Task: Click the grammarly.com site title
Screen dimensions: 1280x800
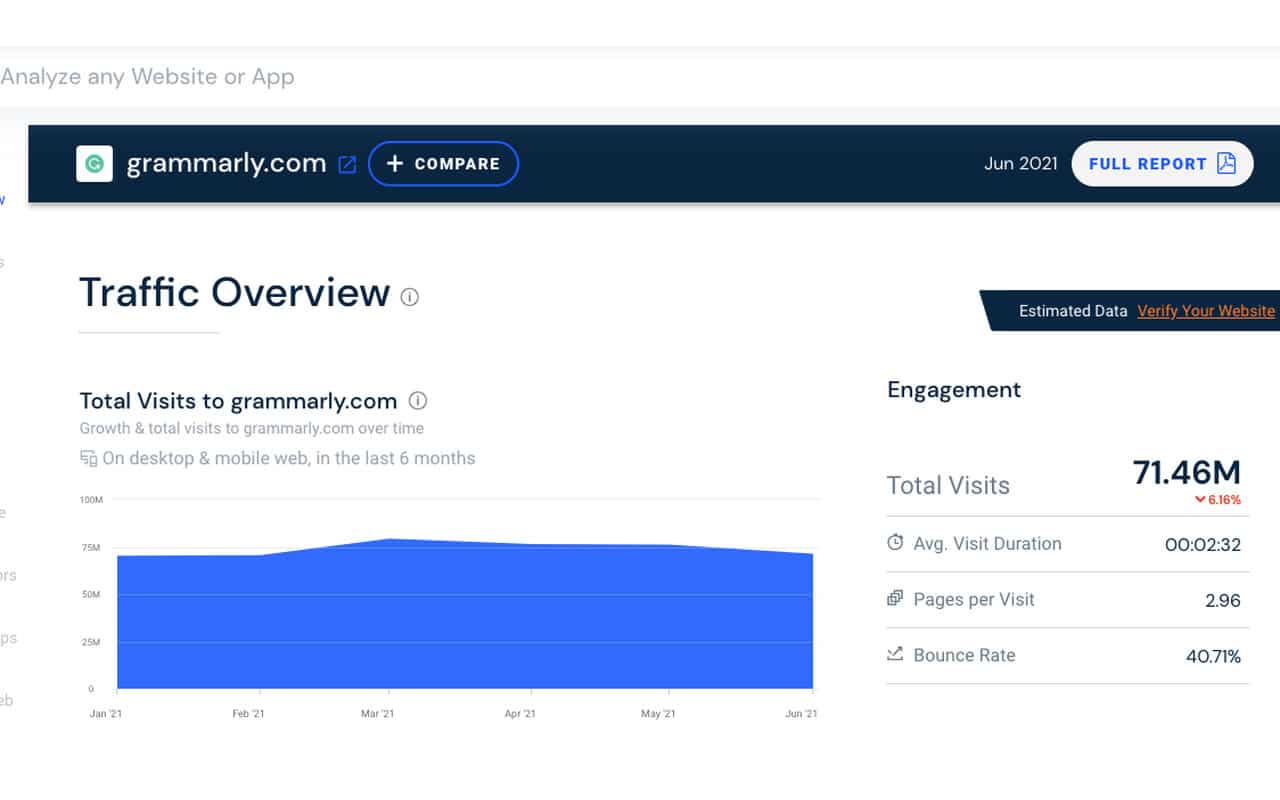Action: point(226,164)
